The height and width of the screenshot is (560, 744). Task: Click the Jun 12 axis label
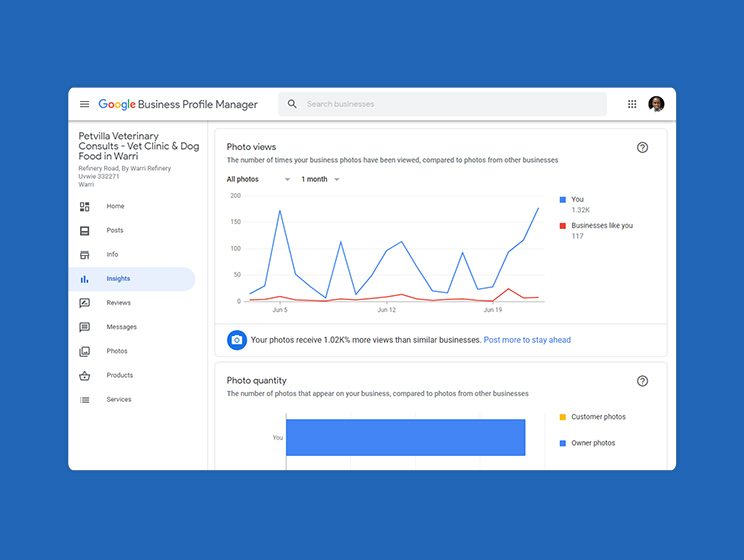(386, 310)
